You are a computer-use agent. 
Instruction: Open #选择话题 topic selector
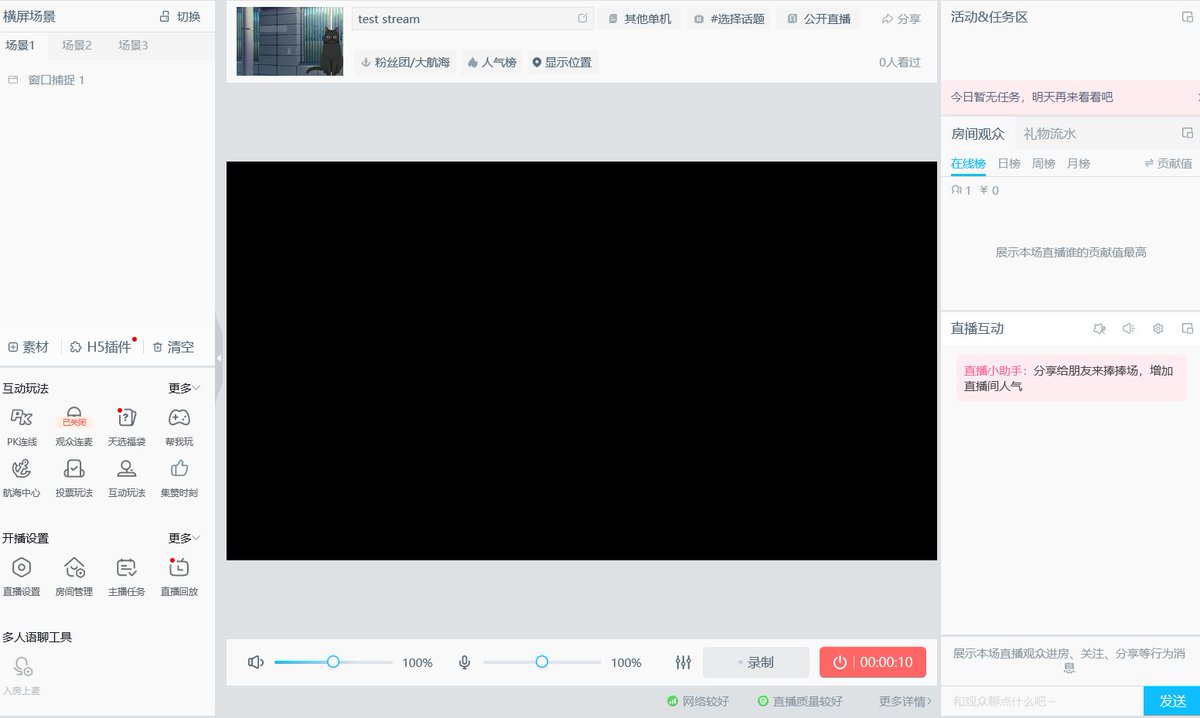(730, 19)
